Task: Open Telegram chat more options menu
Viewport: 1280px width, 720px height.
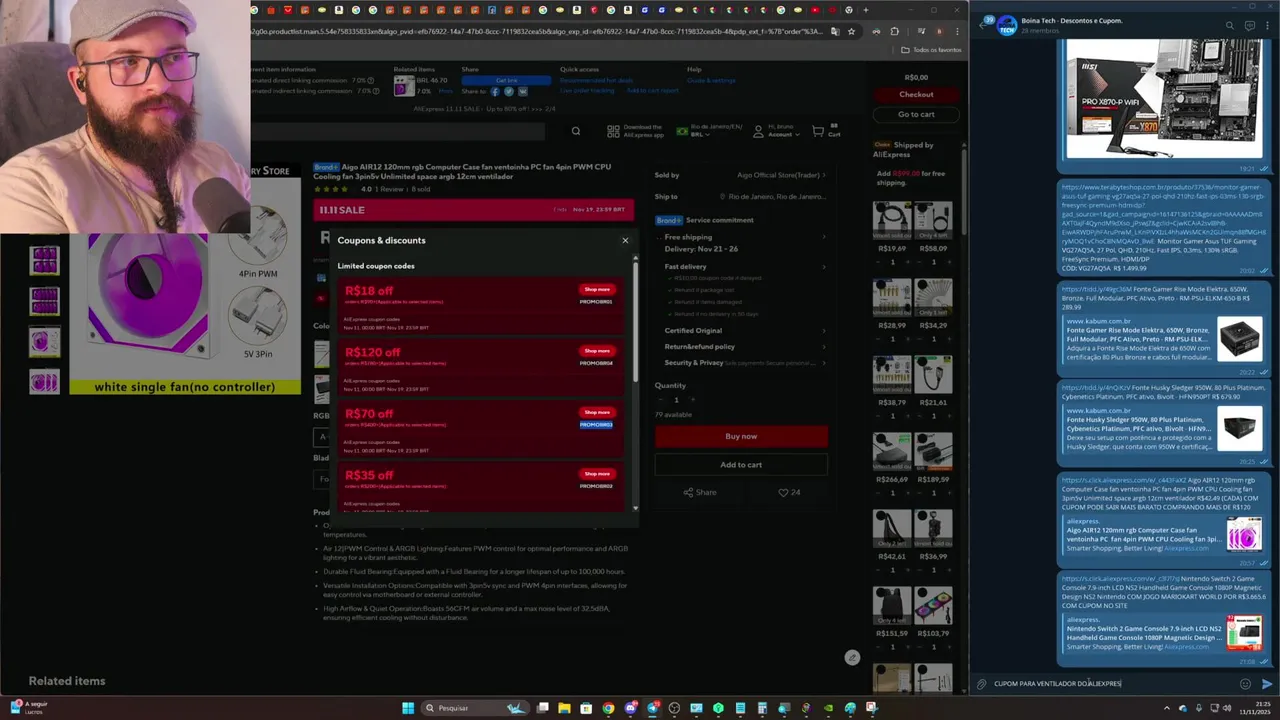Action: coord(1269,25)
